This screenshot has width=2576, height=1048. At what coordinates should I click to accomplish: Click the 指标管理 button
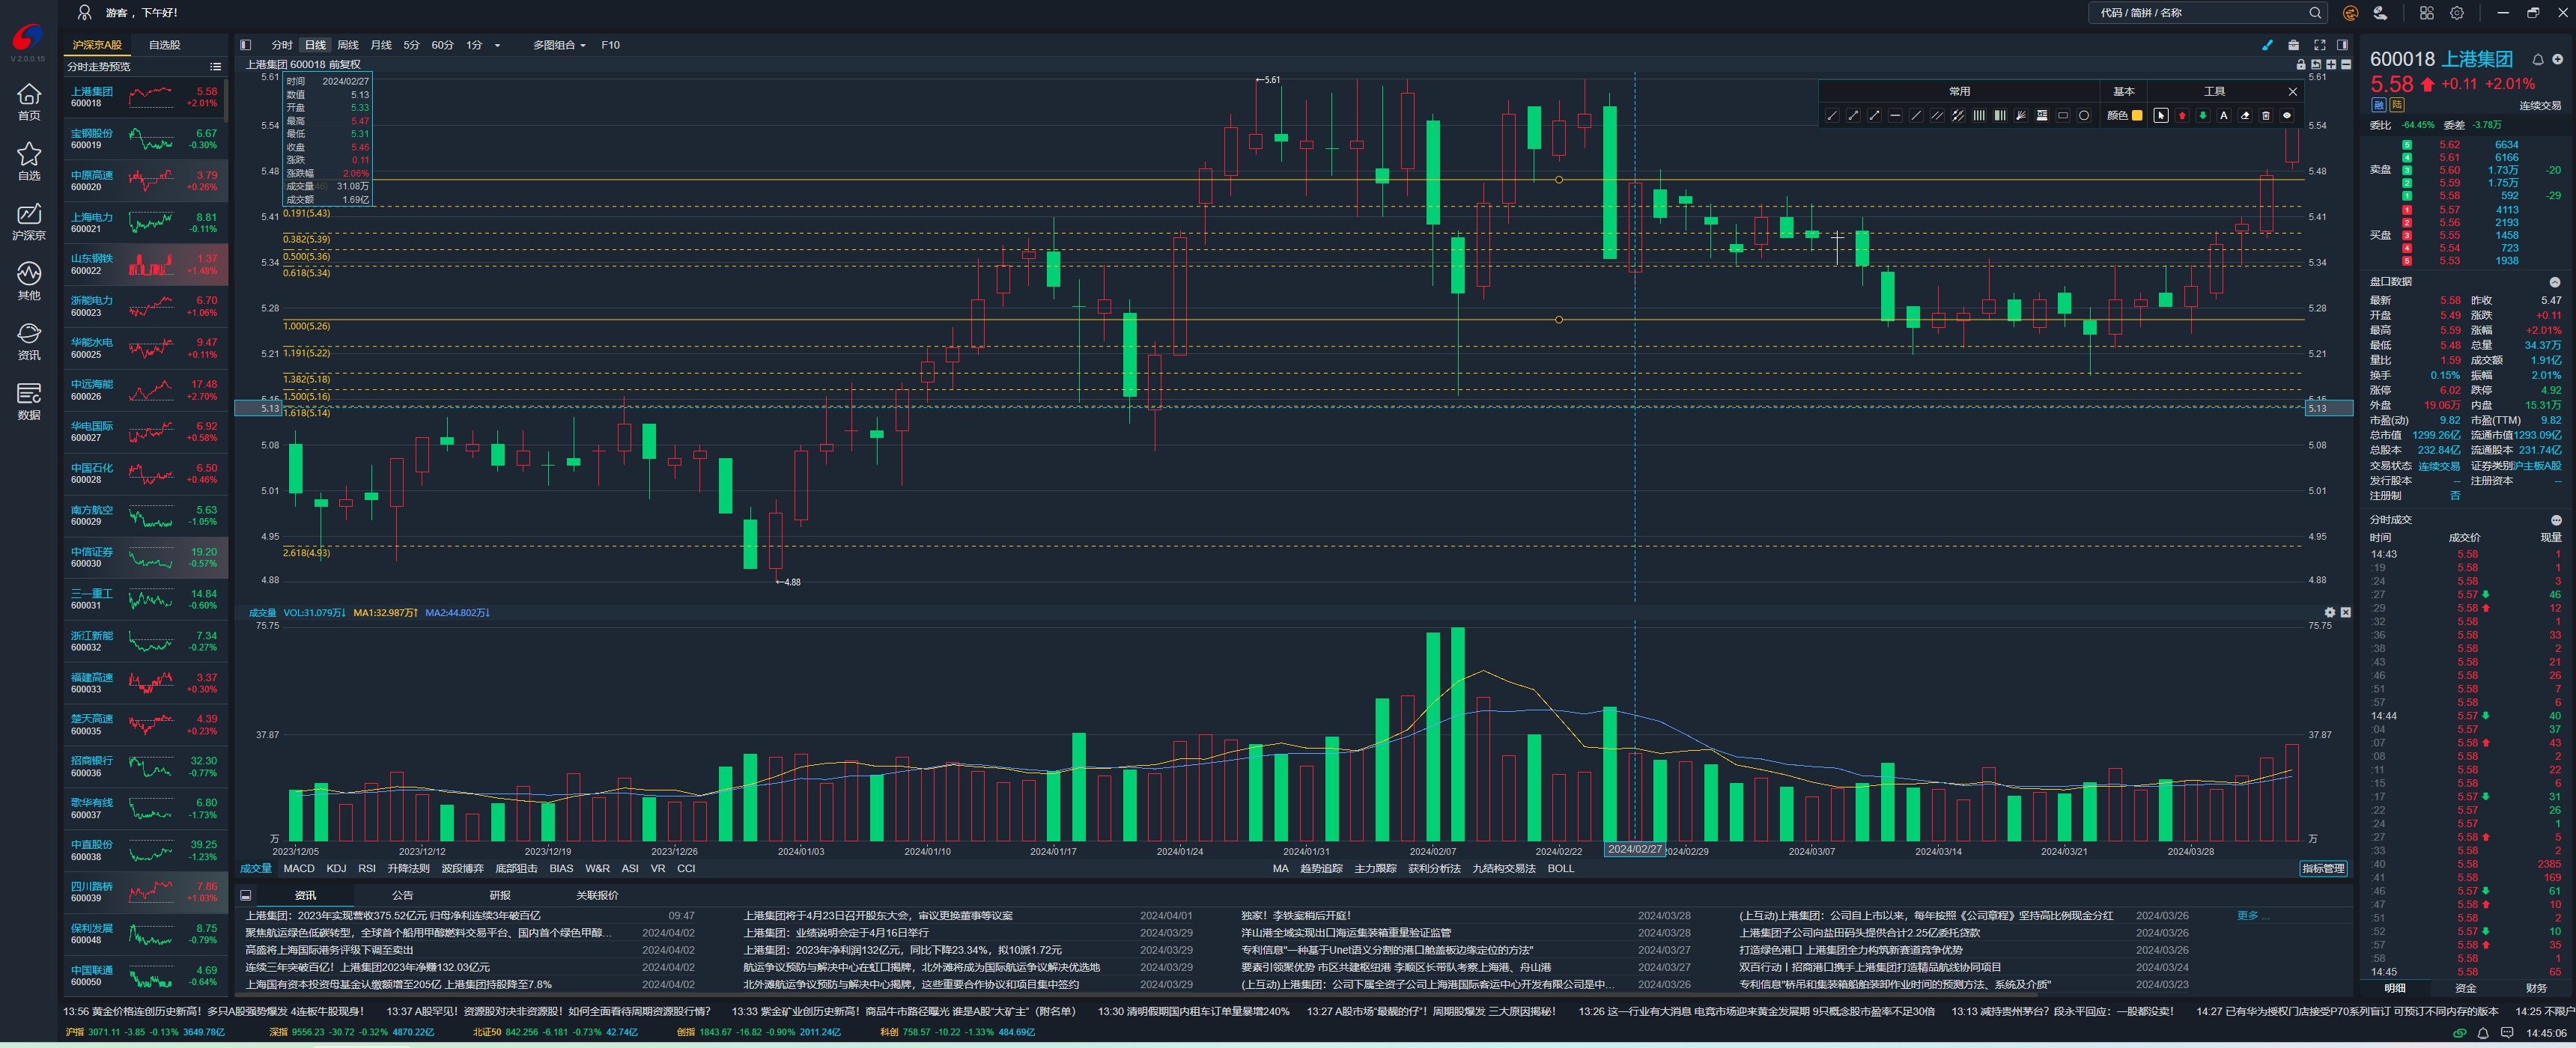2323,868
